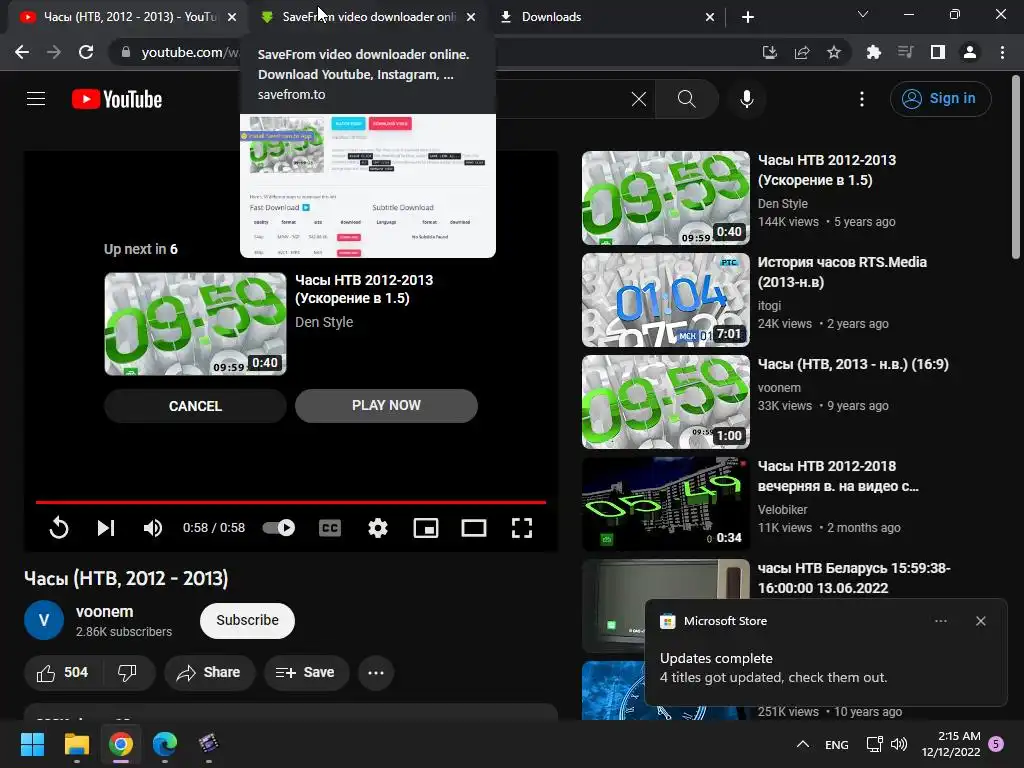Image resolution: width=1024 pixels, height=768 pixels.
Task: Toggle the autoplay switch off
Action: coord(279,527)
